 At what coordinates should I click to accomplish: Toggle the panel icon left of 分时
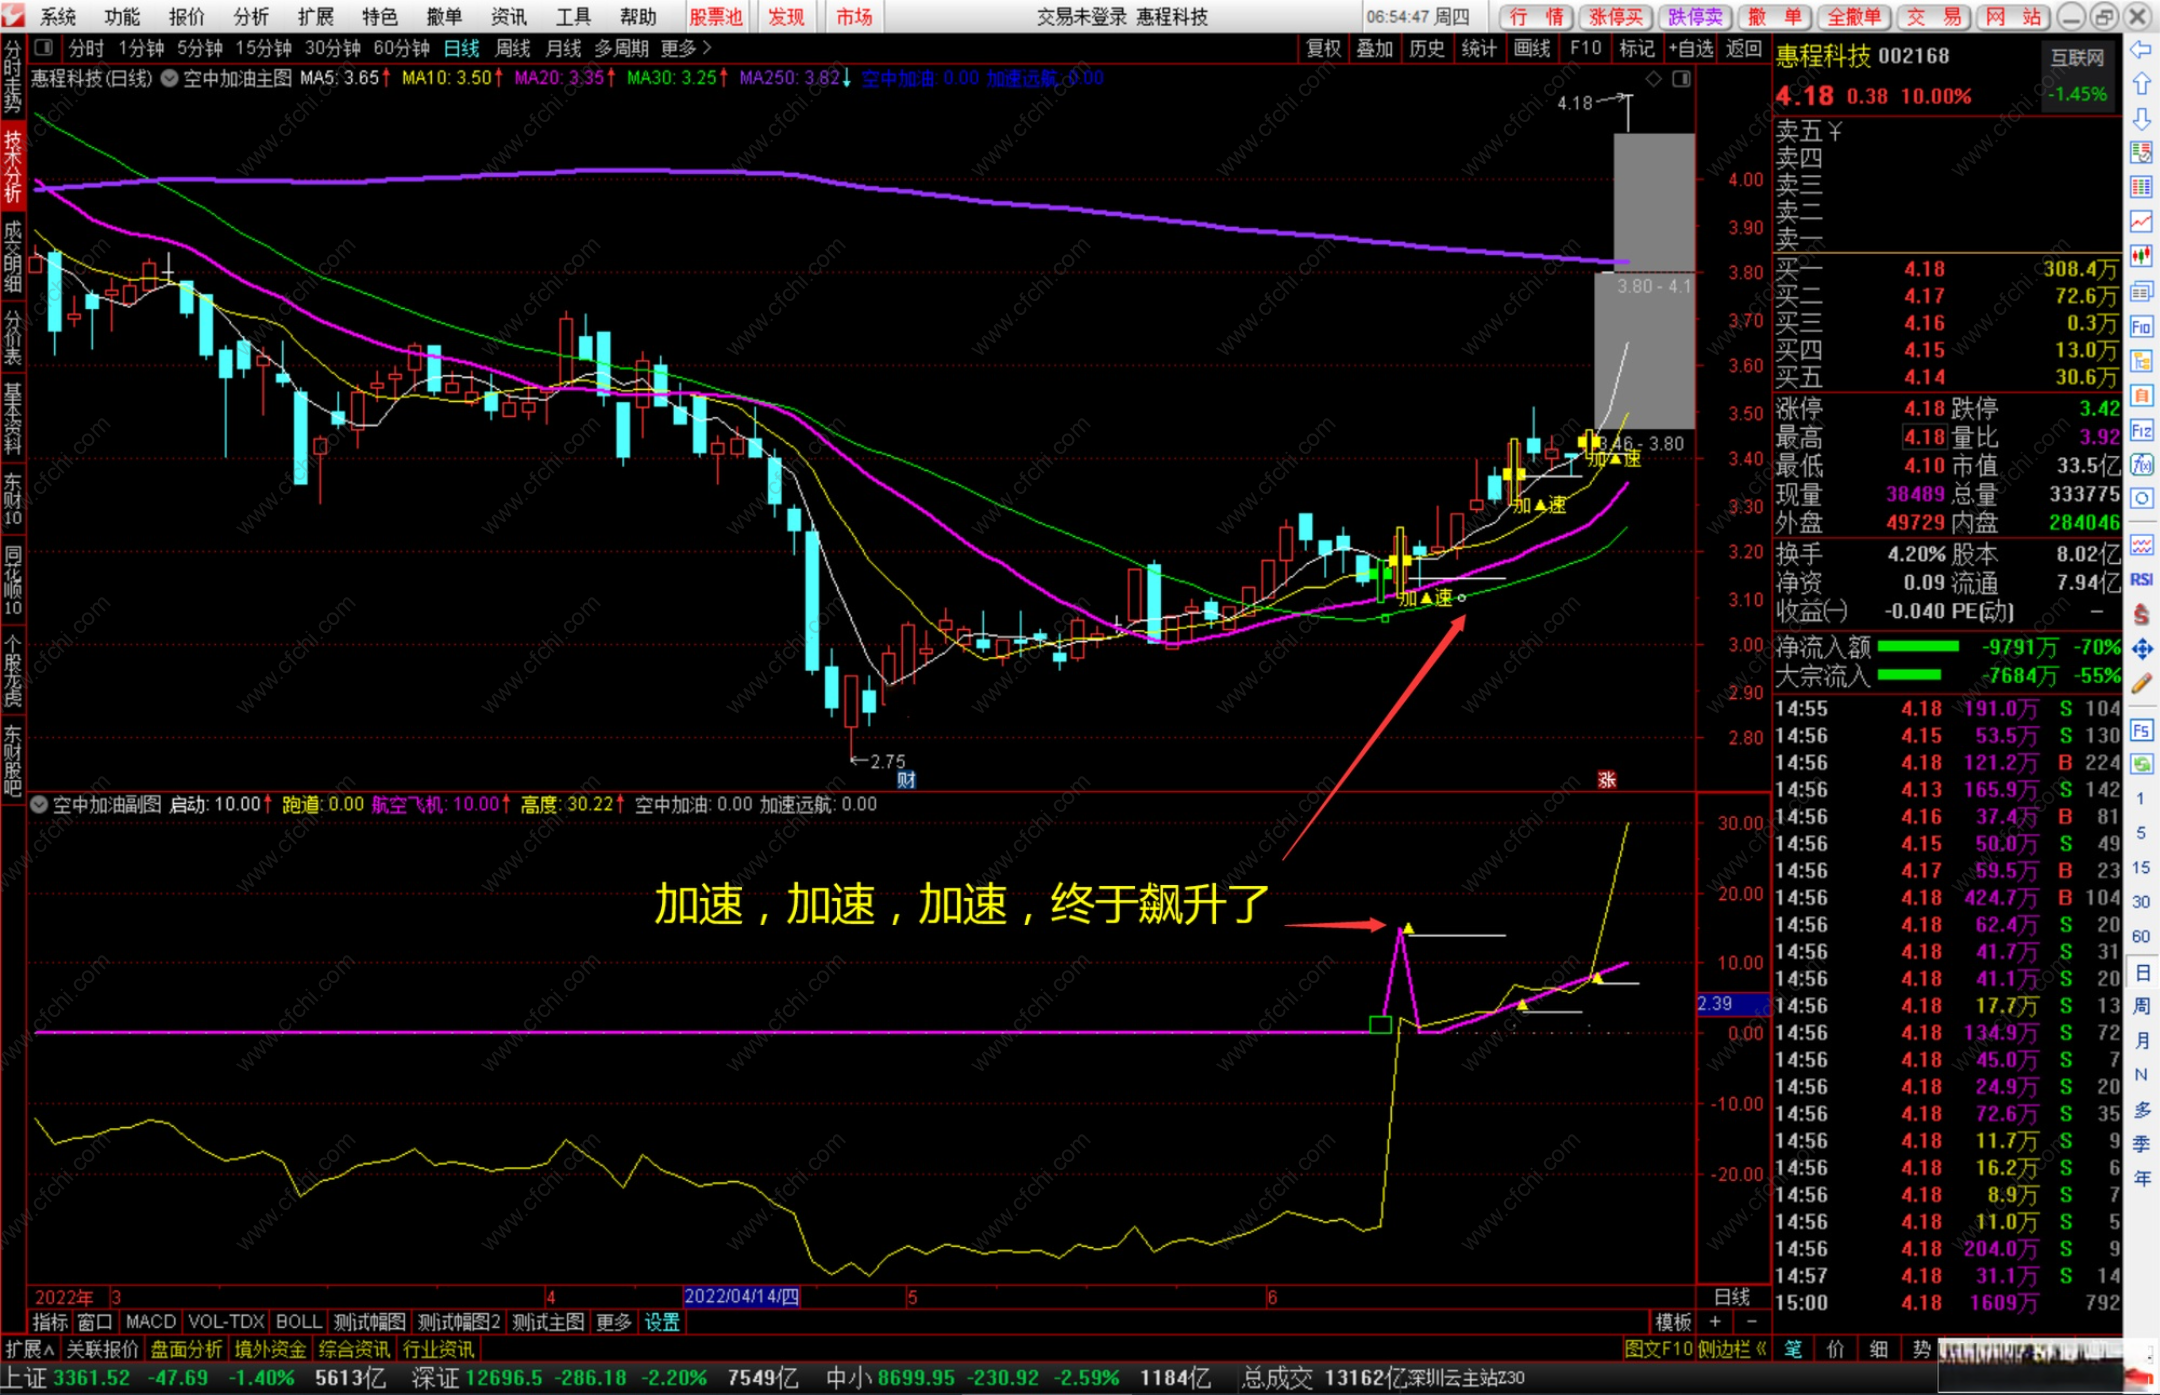pos(44,48)
